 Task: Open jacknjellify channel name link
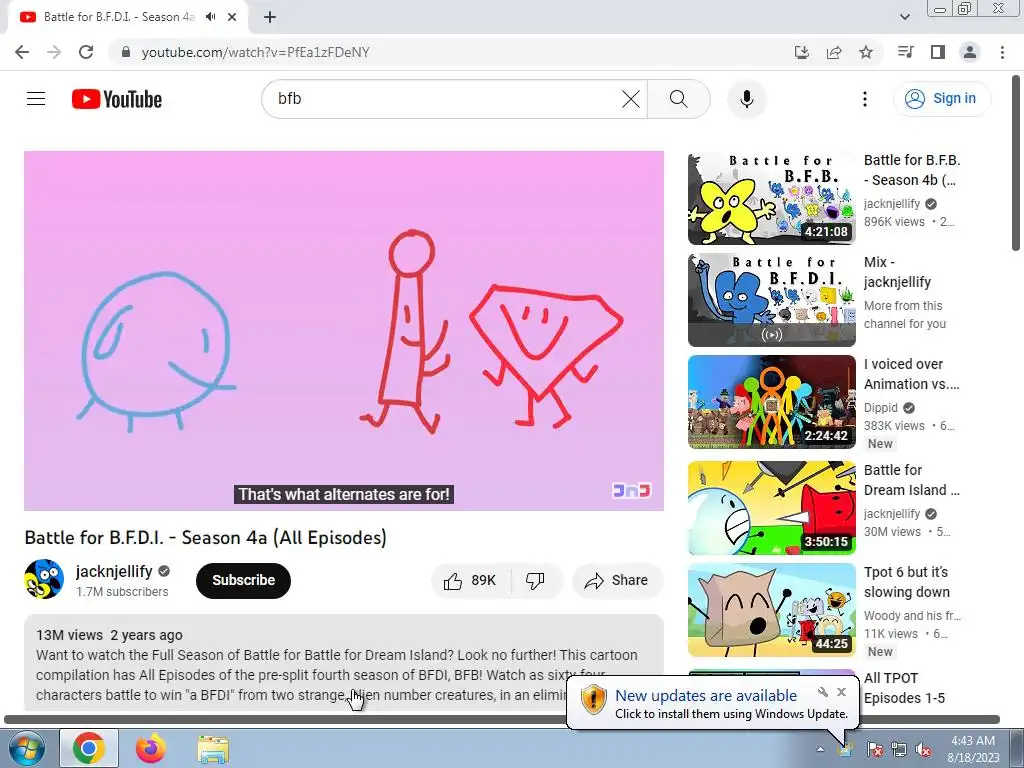tap(114, 571)
